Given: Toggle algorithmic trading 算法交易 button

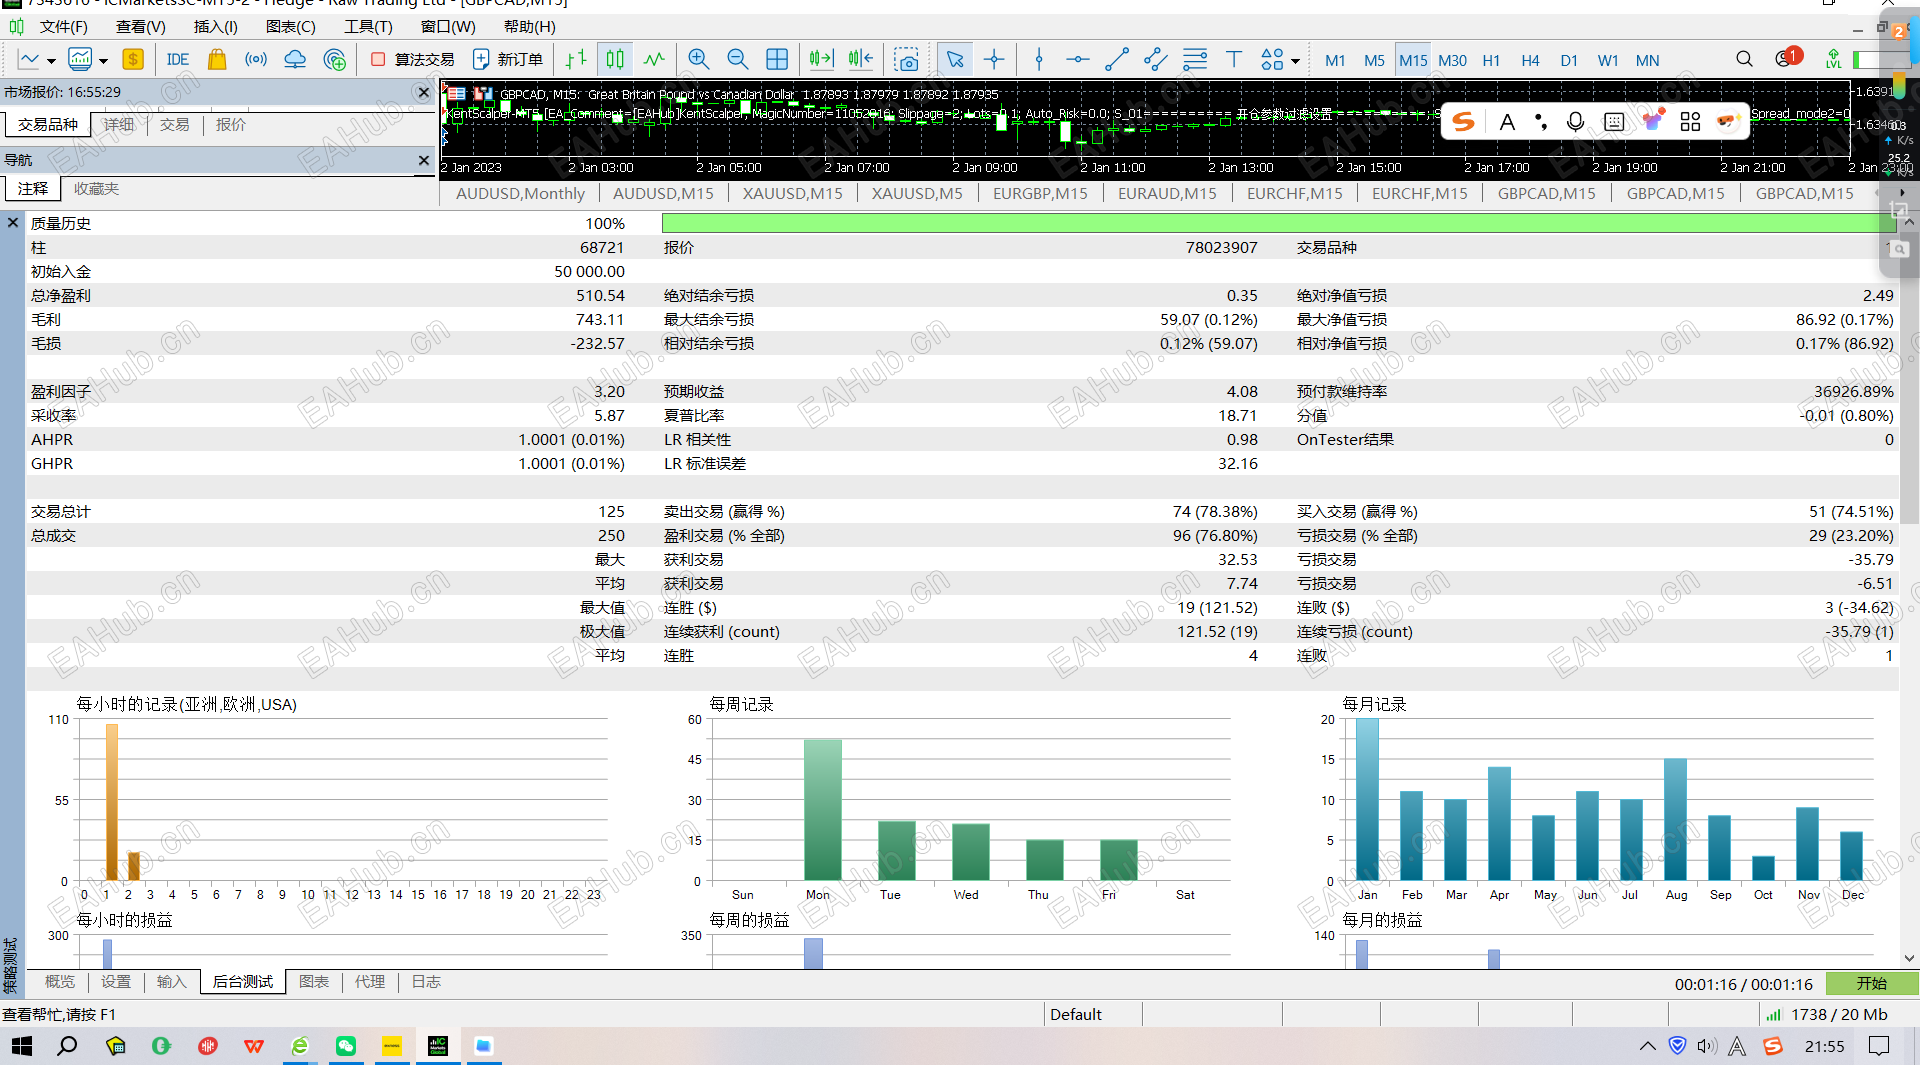Looking at the screenshot, I should pos(413,60).
